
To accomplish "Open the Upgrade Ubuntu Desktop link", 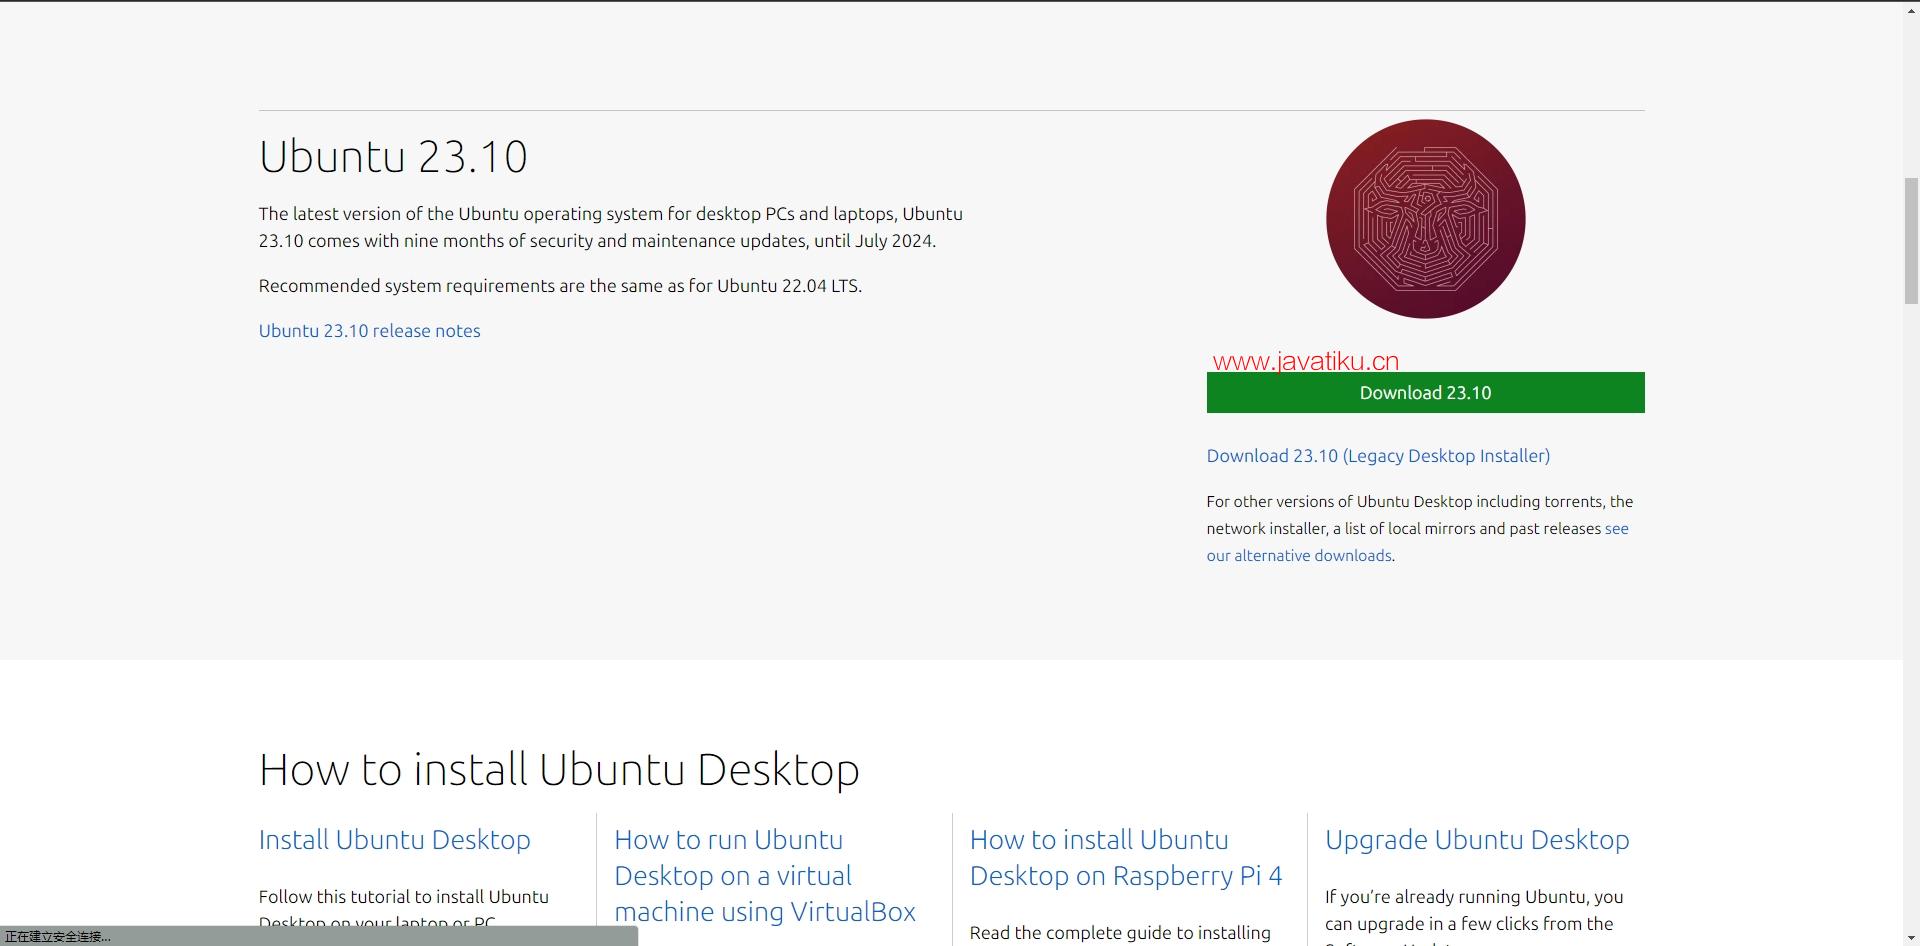I will tap(1477, 840).
